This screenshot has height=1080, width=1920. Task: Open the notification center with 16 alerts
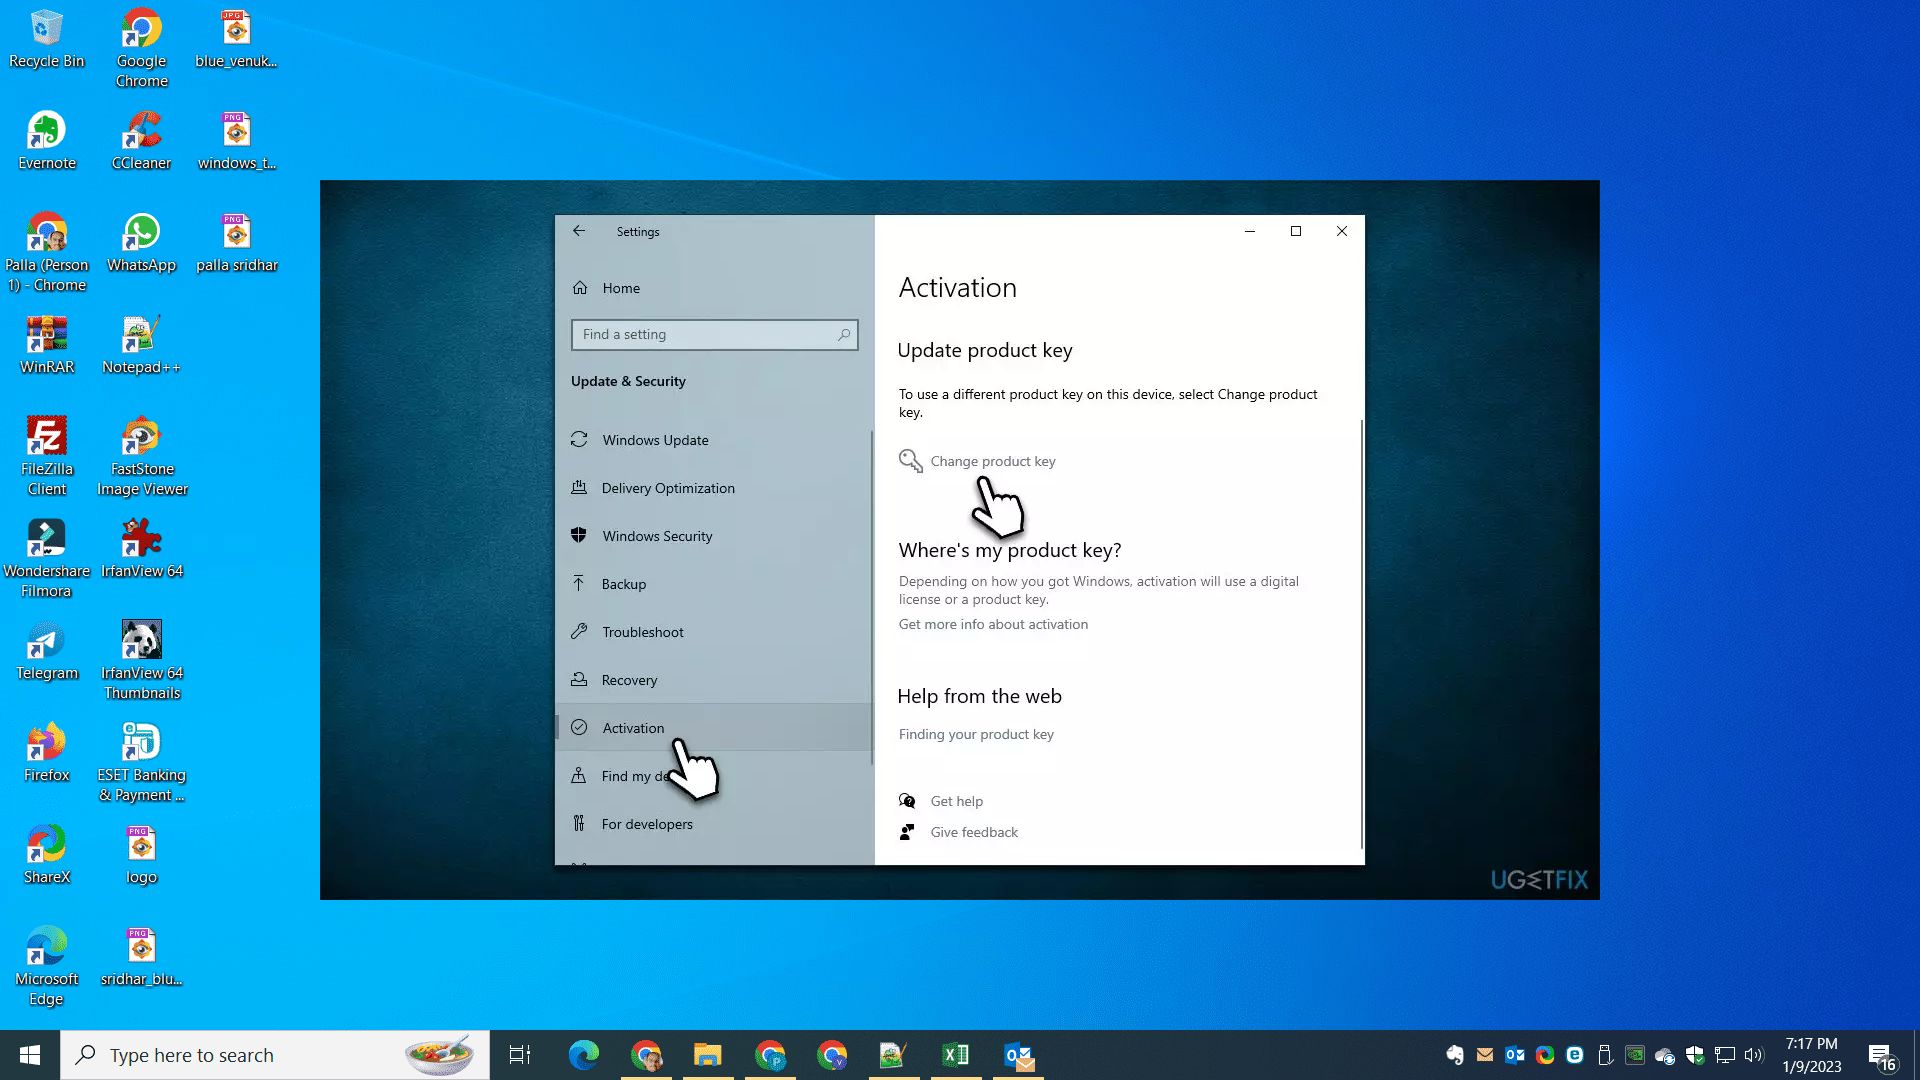pos(1881,1056)
